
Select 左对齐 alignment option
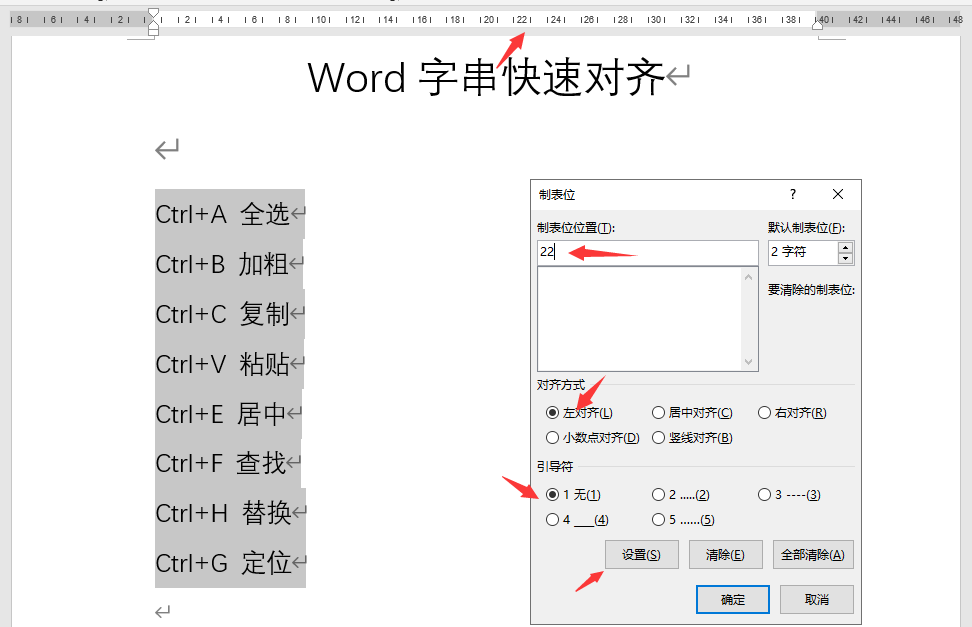click(x=580, y=412)
